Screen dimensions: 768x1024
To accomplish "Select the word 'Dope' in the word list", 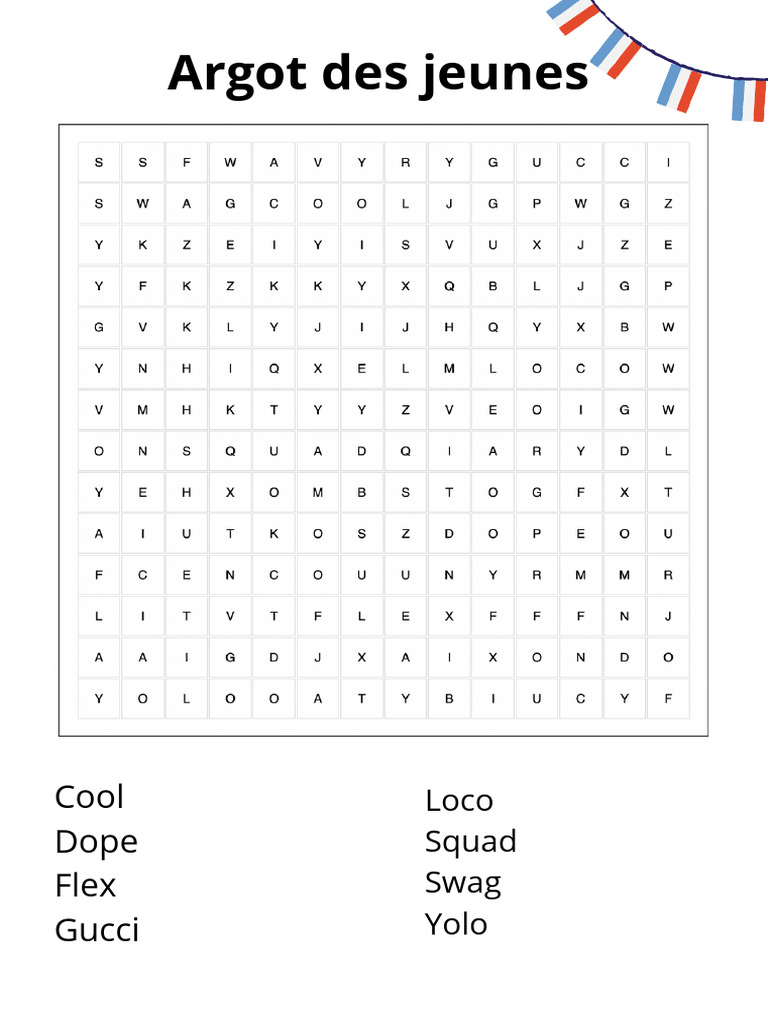I will [96, 841].
